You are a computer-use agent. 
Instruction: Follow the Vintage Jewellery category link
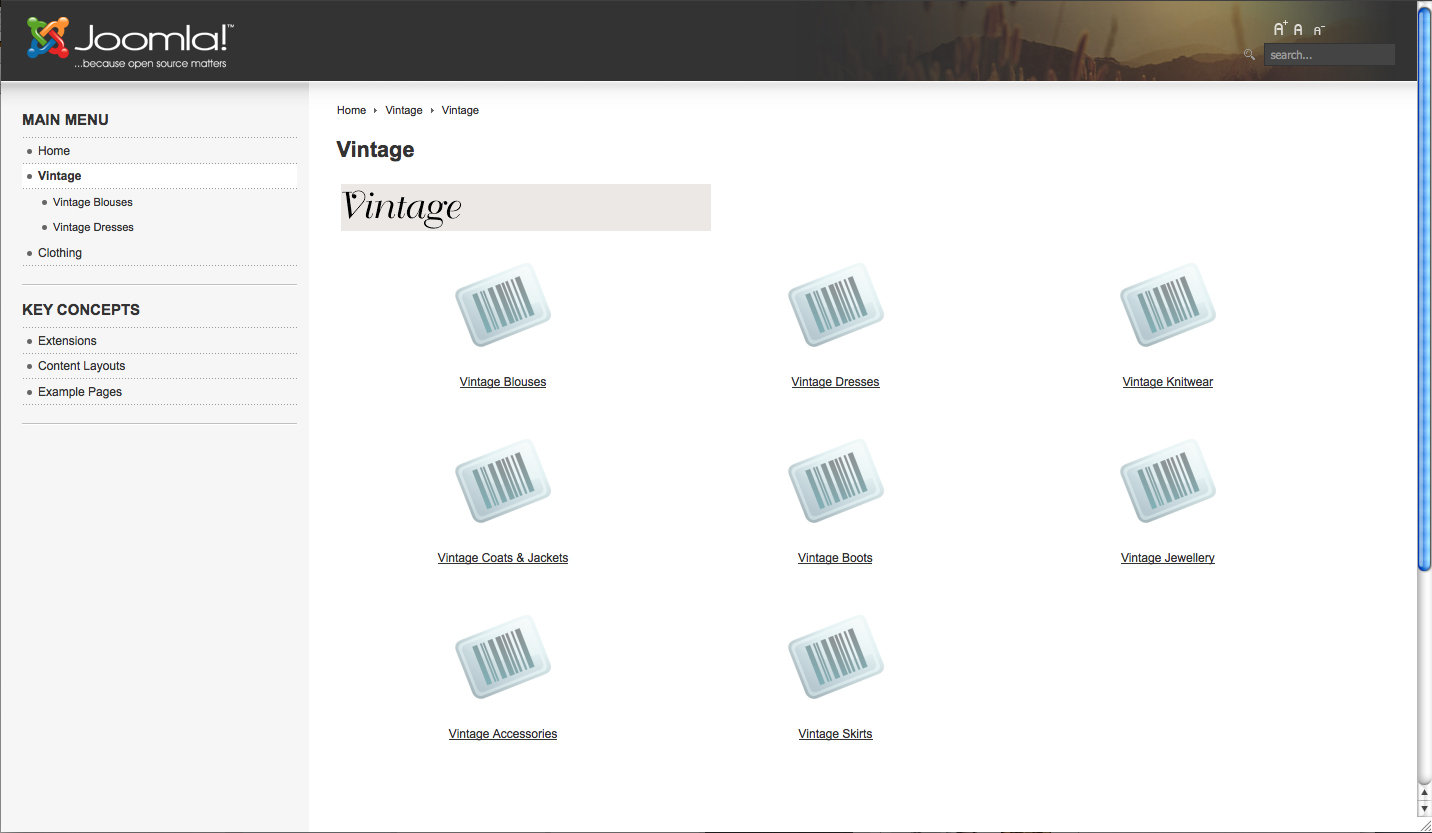[1168, 558]
